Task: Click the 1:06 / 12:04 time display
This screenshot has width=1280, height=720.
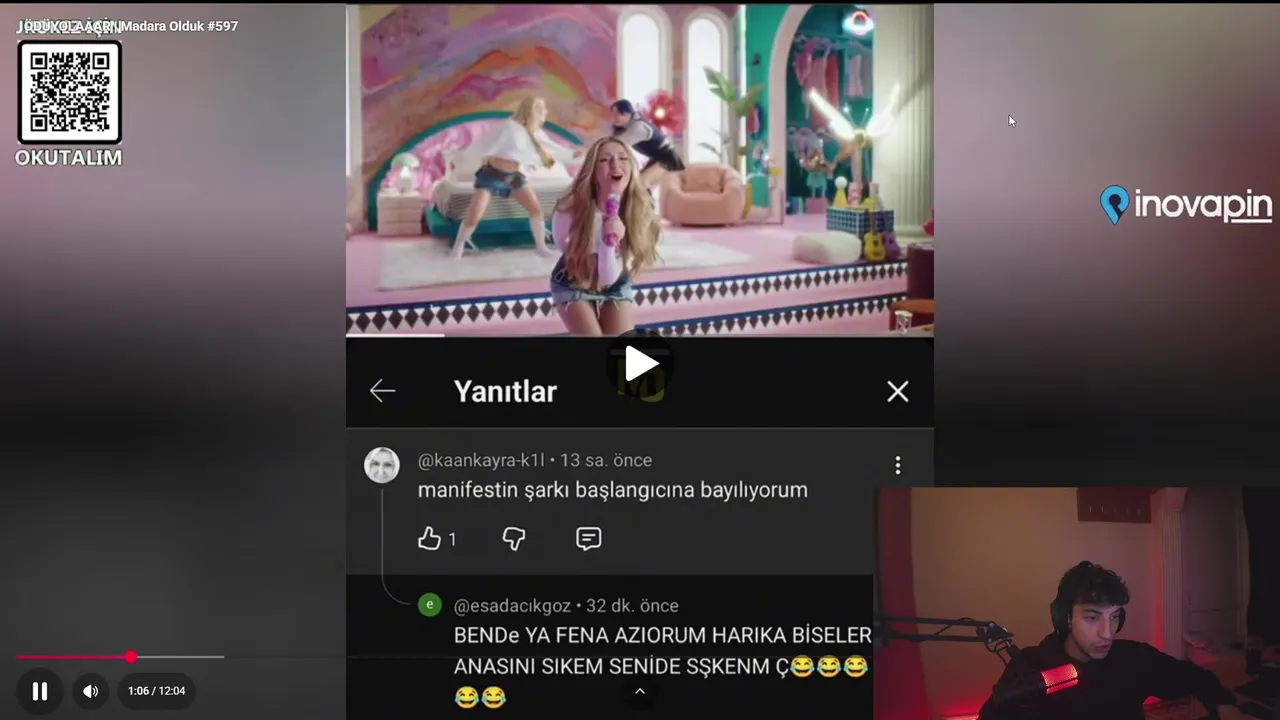Action: [x=156, y=691]
